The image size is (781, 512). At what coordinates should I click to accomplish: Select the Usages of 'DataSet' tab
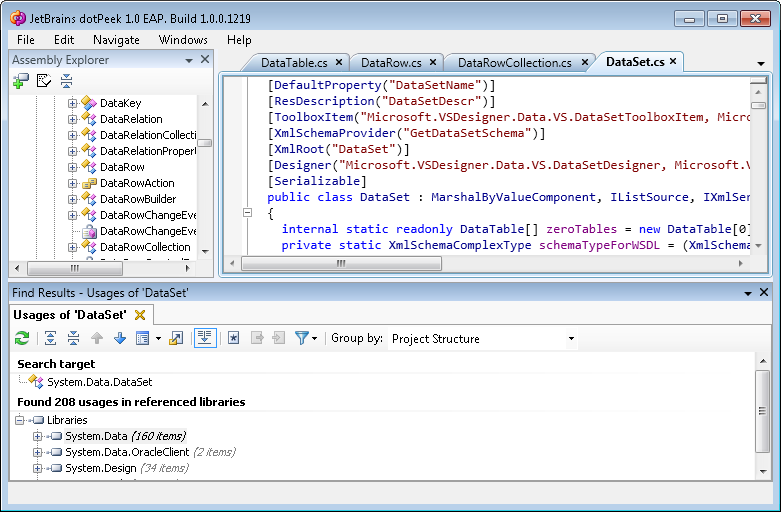[70, 315]
